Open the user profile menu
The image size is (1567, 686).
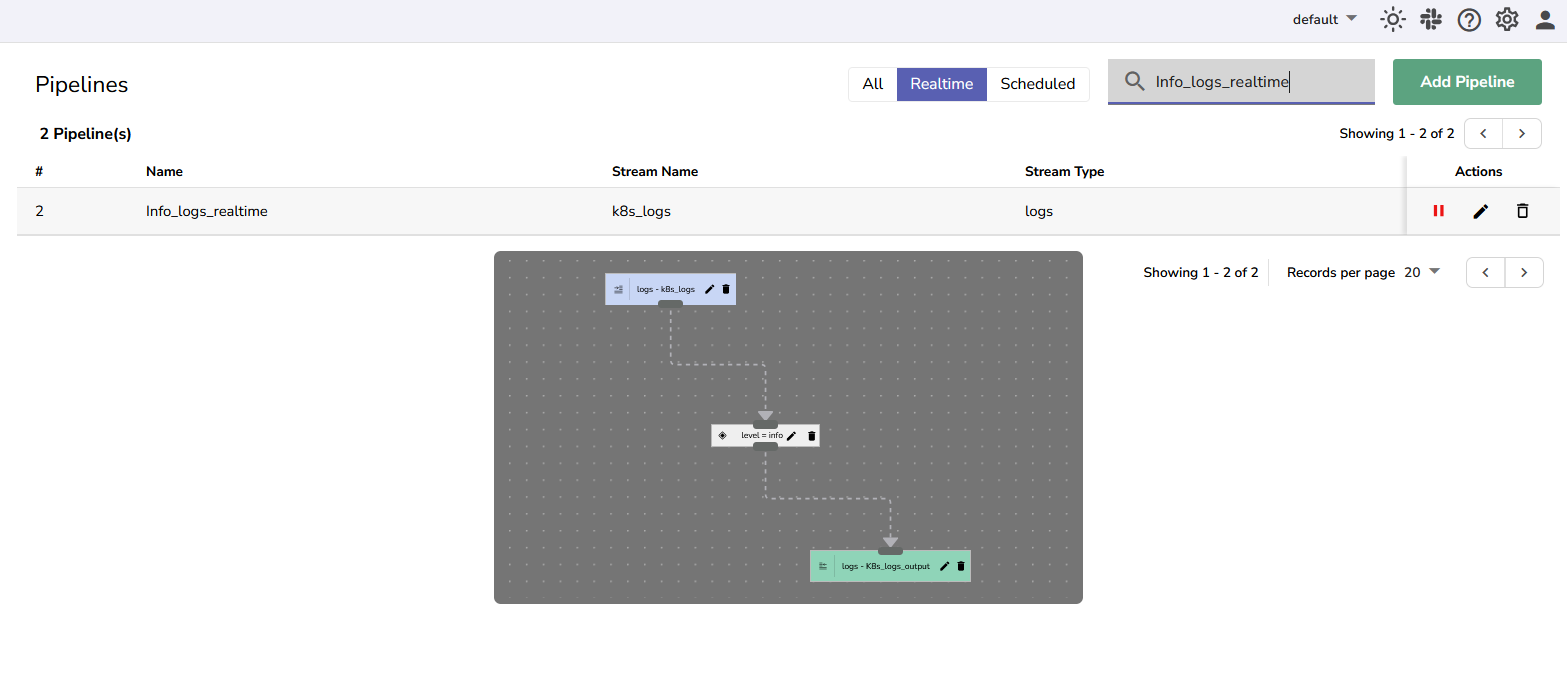tap(1545, 20)
